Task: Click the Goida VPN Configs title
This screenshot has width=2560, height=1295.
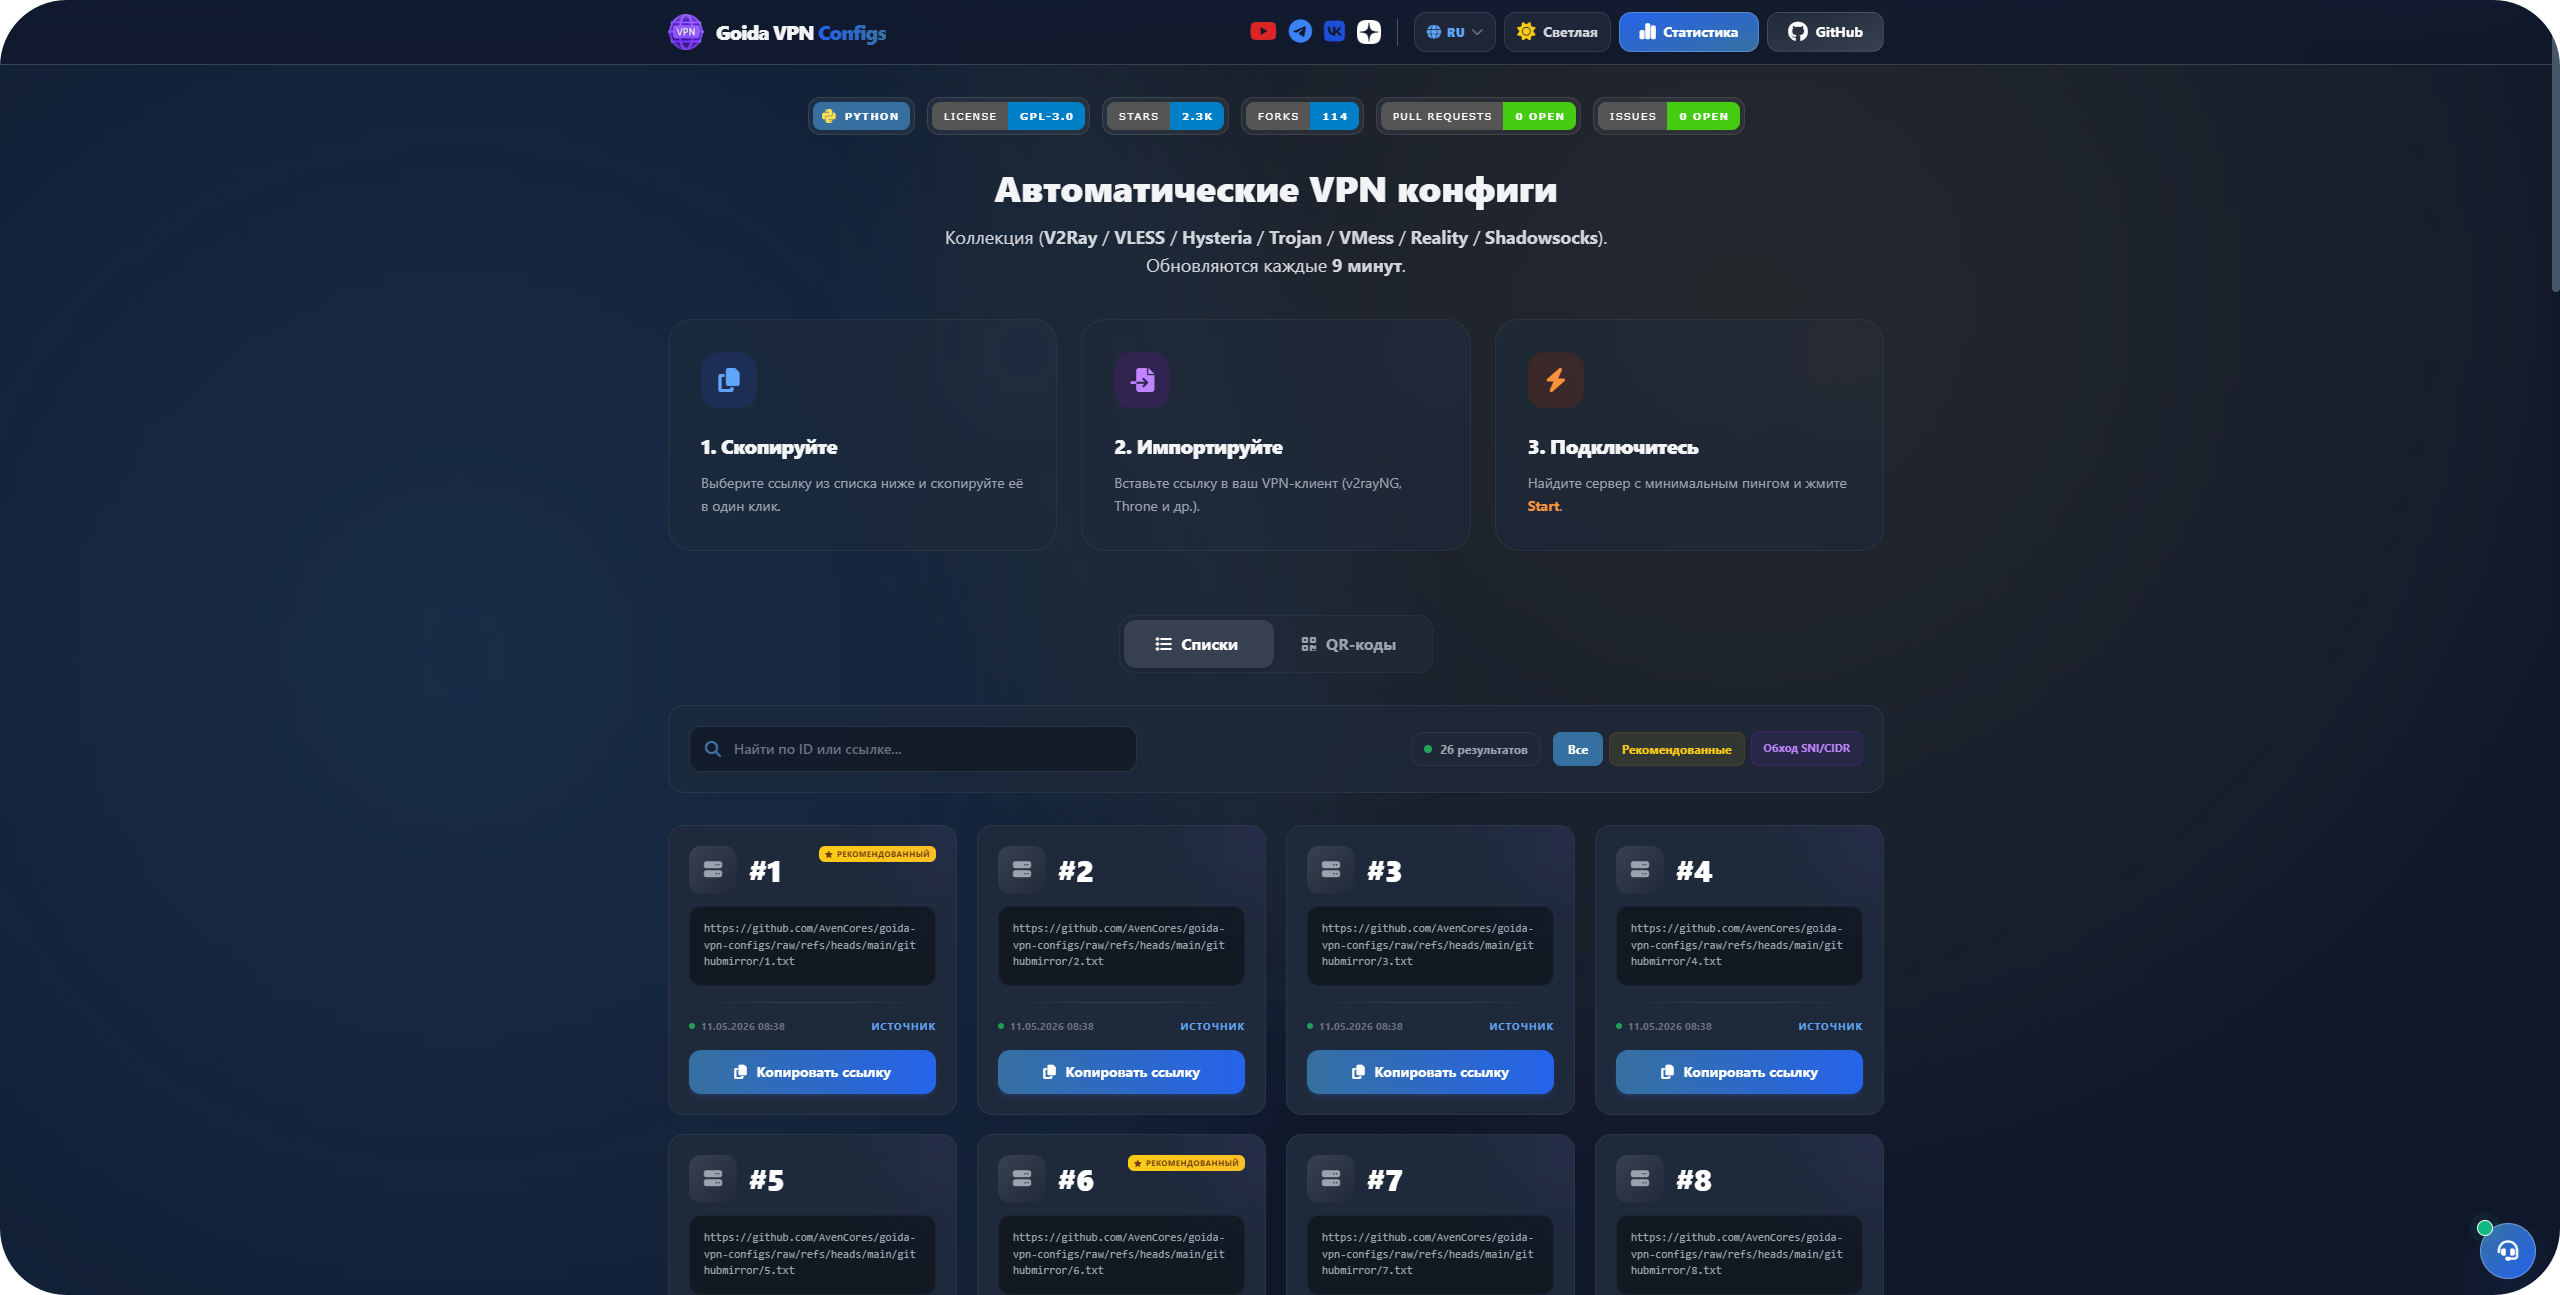Action: point(801,33)
